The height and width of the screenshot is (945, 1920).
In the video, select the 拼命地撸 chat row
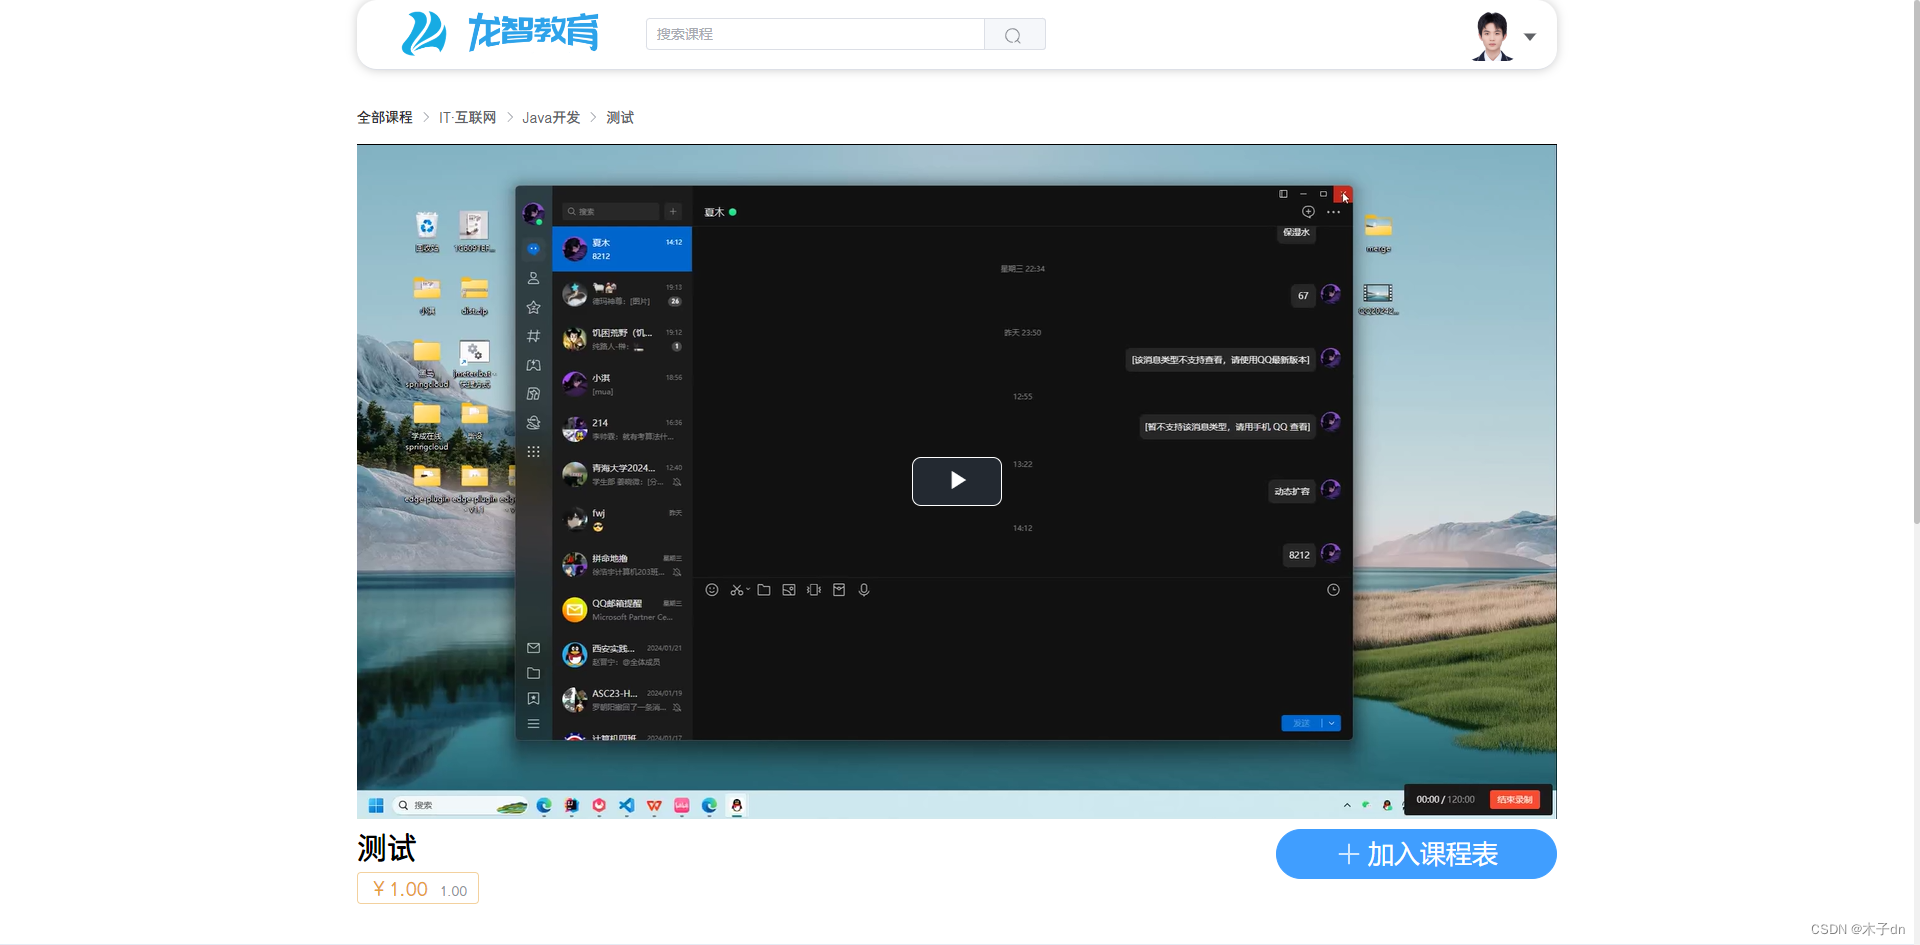[622, 564]
